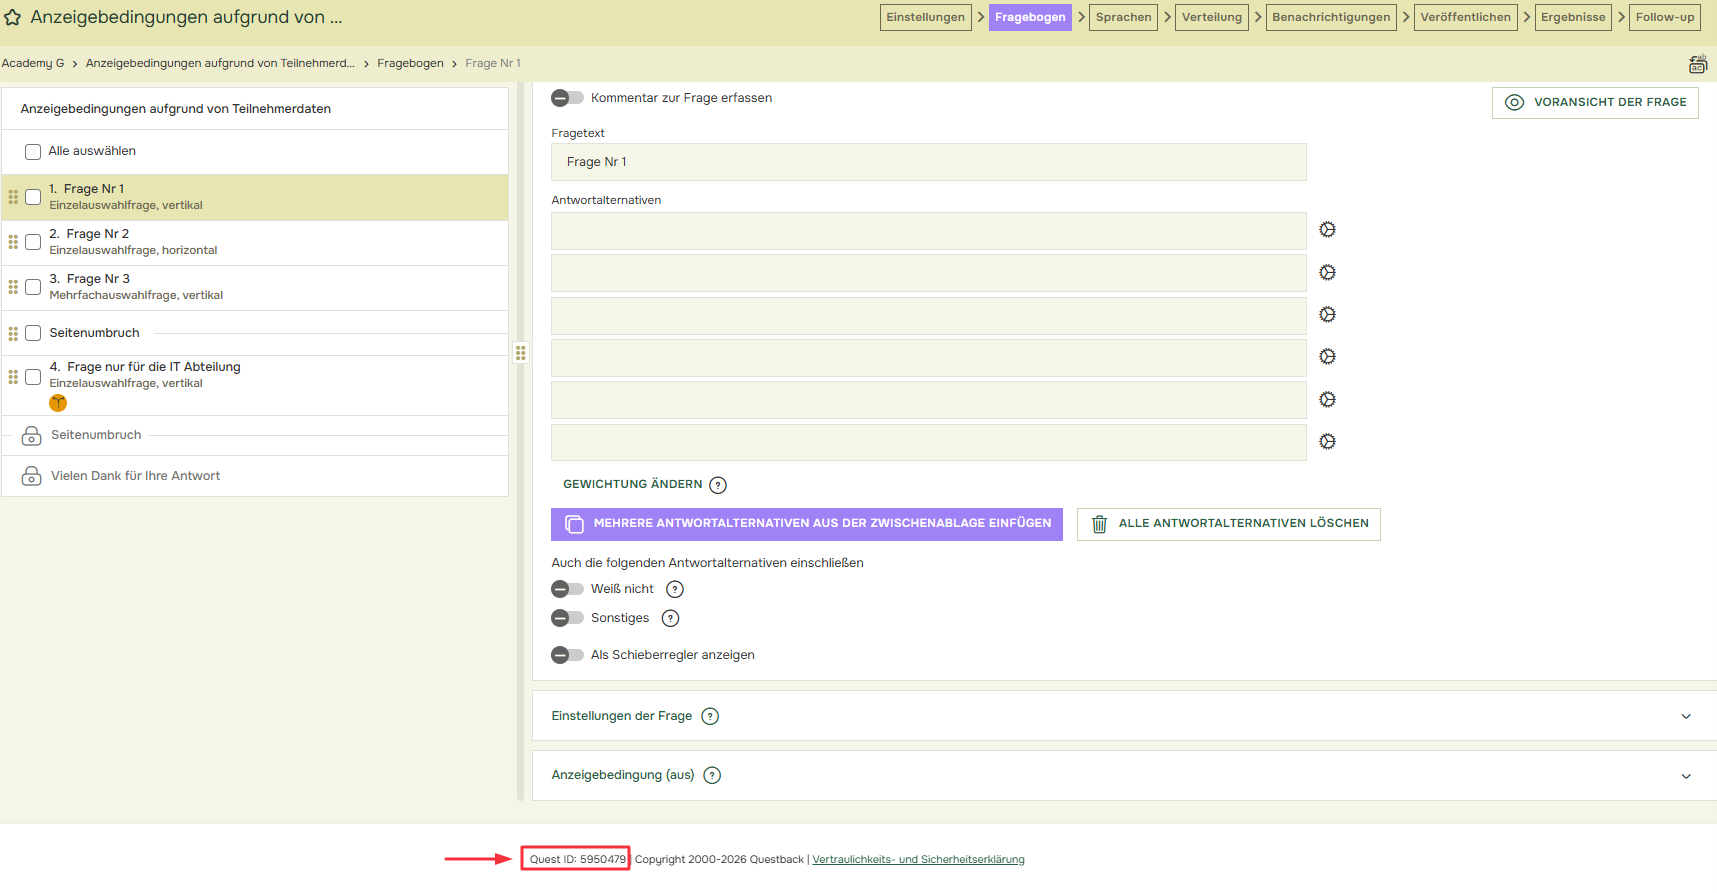Click the drag handle of the IT Abteilung question
The width and height of the screenshot is (1717, 893).
(x=13, y=377)
